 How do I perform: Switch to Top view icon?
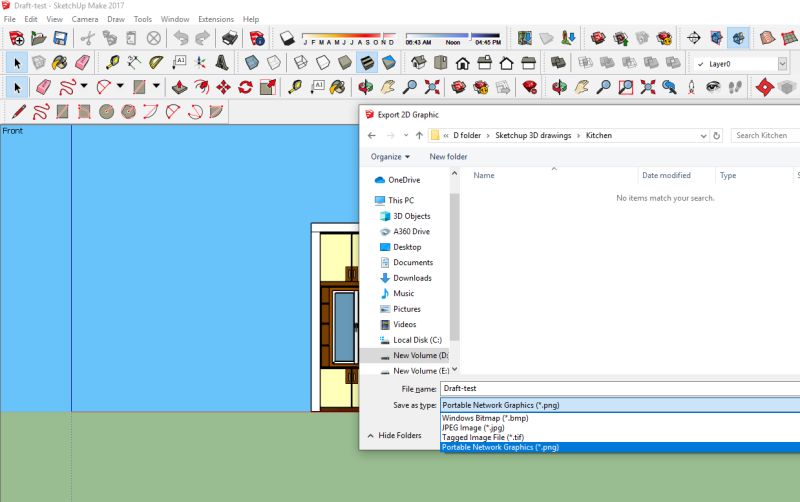pyautogui.click(x=440, y=63)
